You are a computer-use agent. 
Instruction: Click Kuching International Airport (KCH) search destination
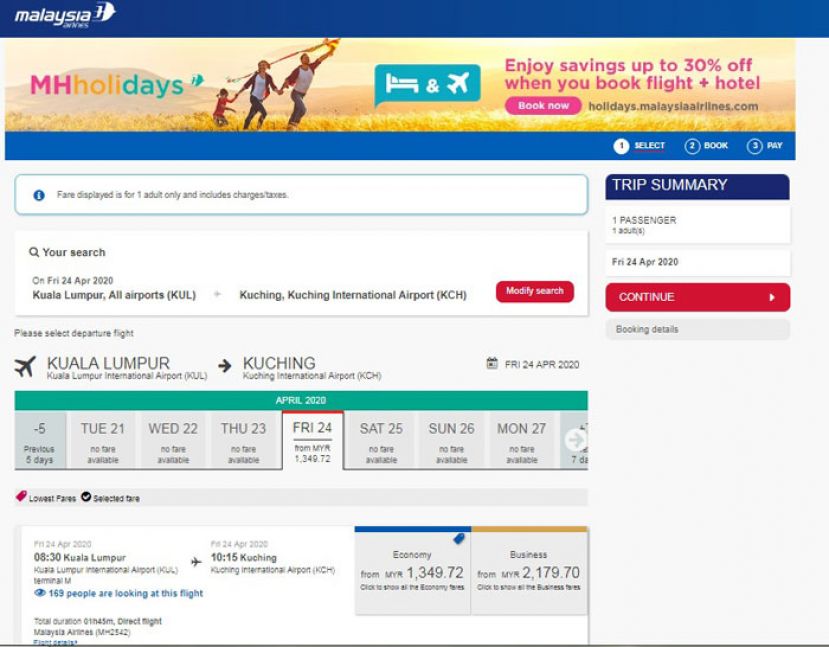click(x=353, y=295)
